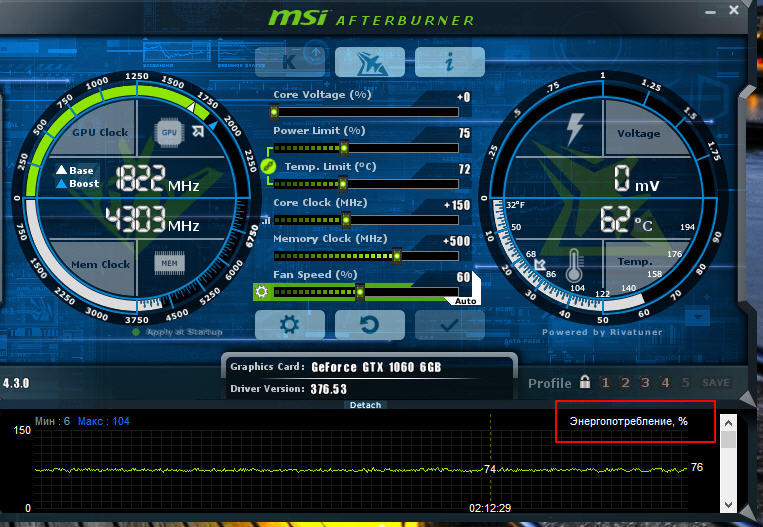
Task: Click the profile lock icon
Action: tap(585, 382)
